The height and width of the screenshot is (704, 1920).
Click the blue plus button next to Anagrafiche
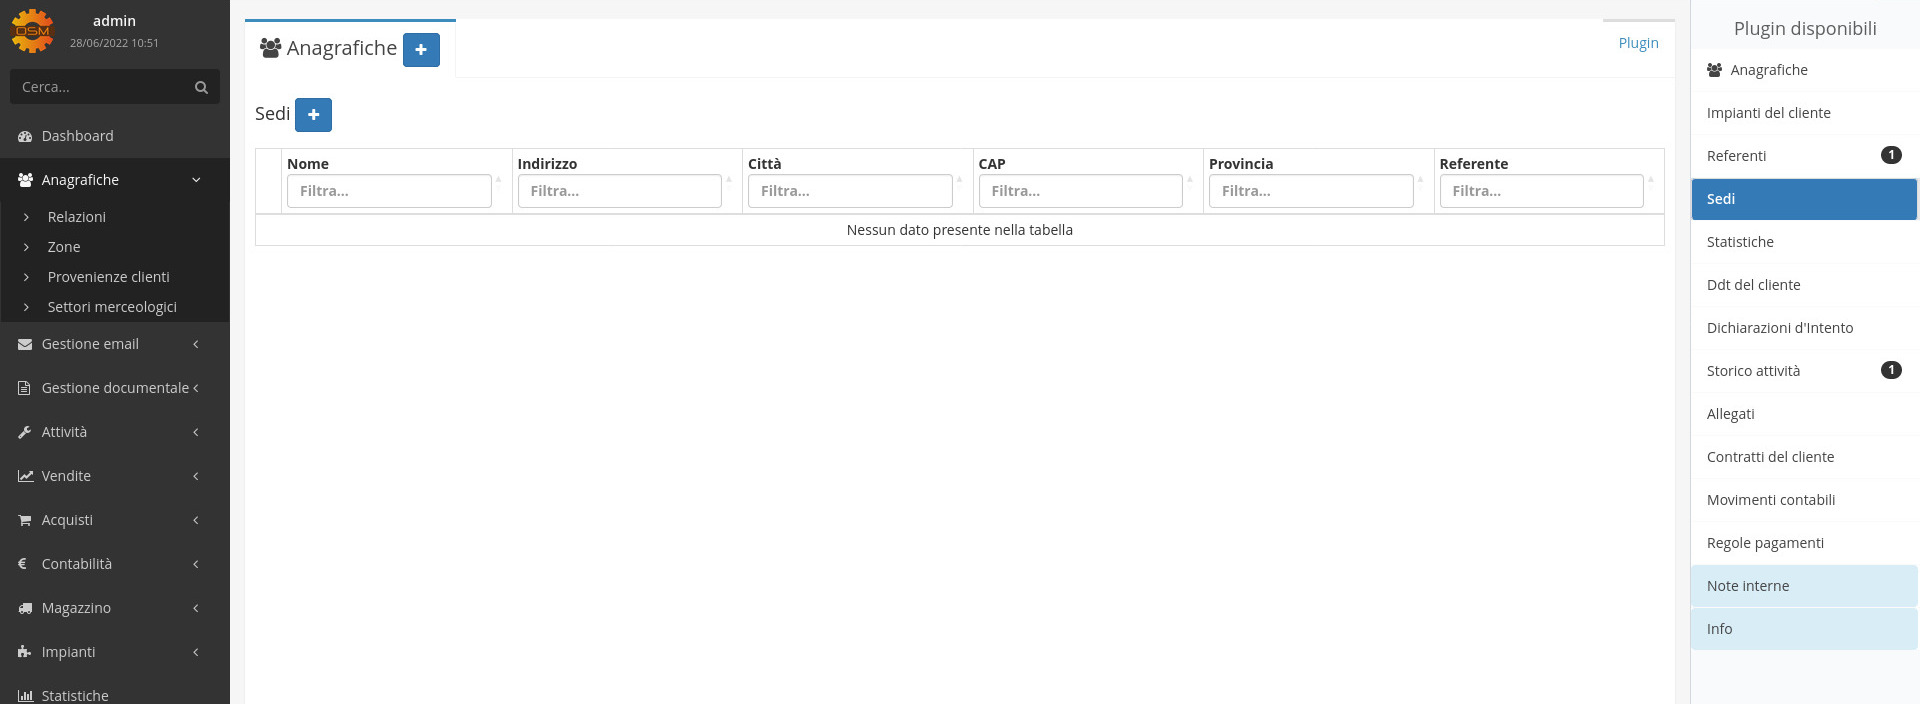[x=421, y=50]
